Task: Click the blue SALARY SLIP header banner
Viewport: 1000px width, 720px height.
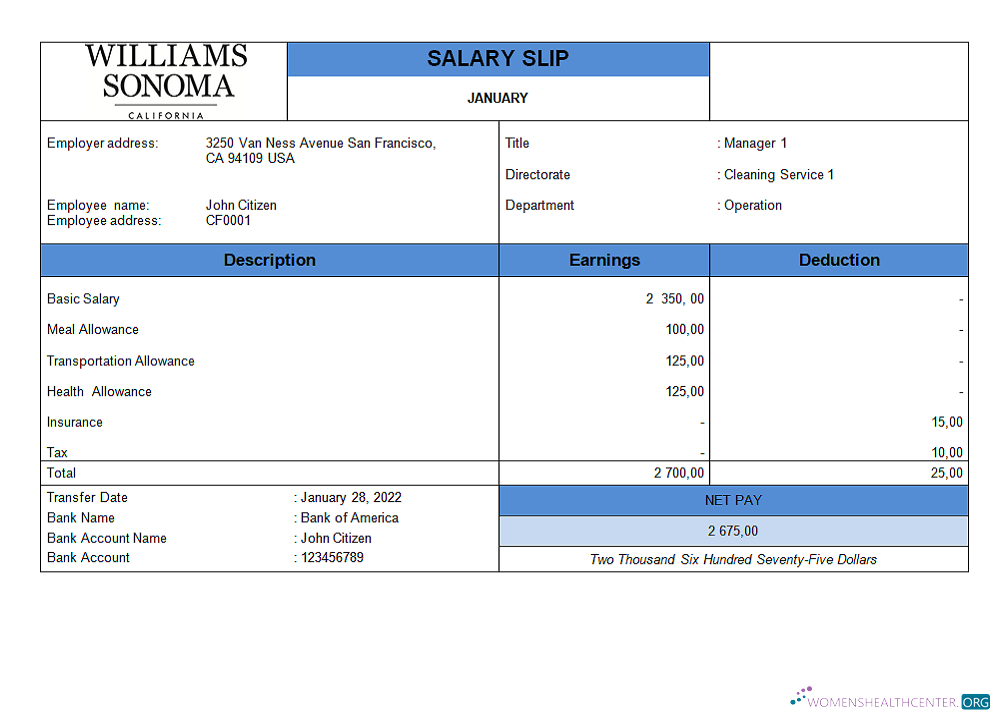Action: click(498, 59)
